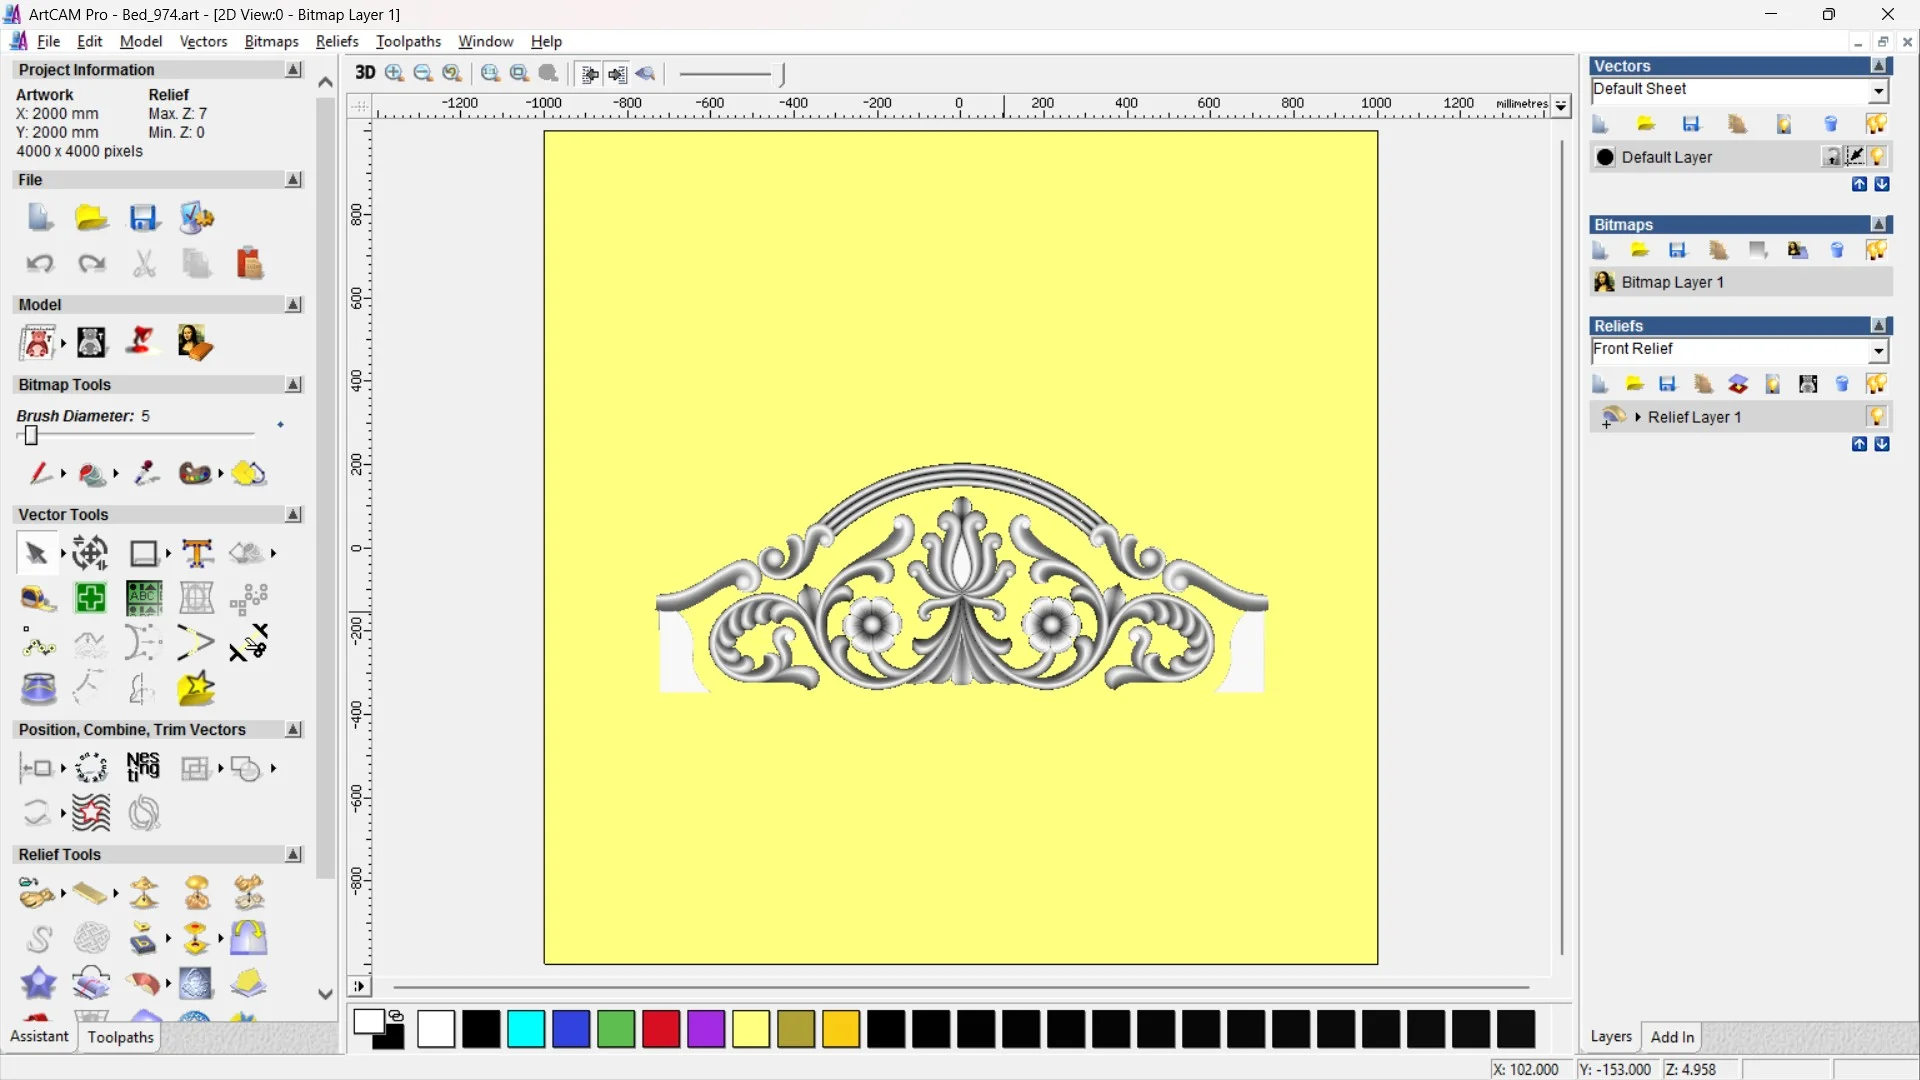
Task: Toggle all bitmap layers visibility bulb
Action: pyautogui.click(x=1876, y=250)
